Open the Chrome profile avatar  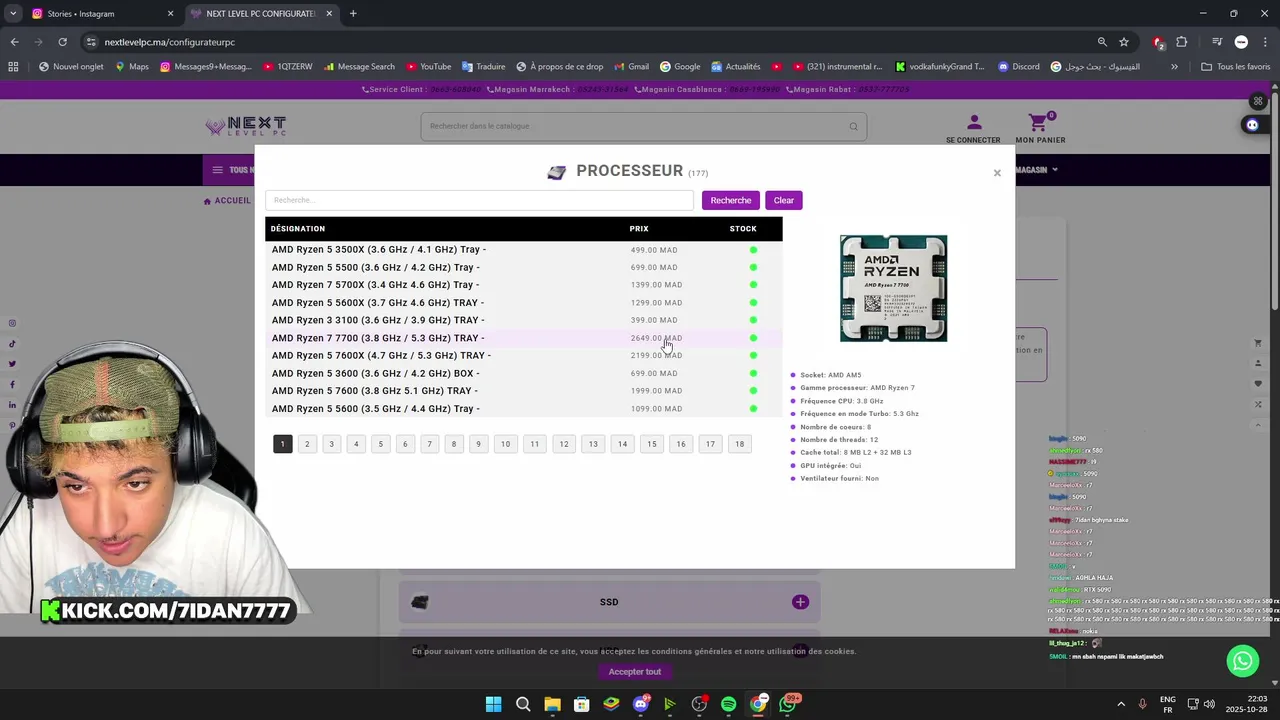[x=1241, y=42]
